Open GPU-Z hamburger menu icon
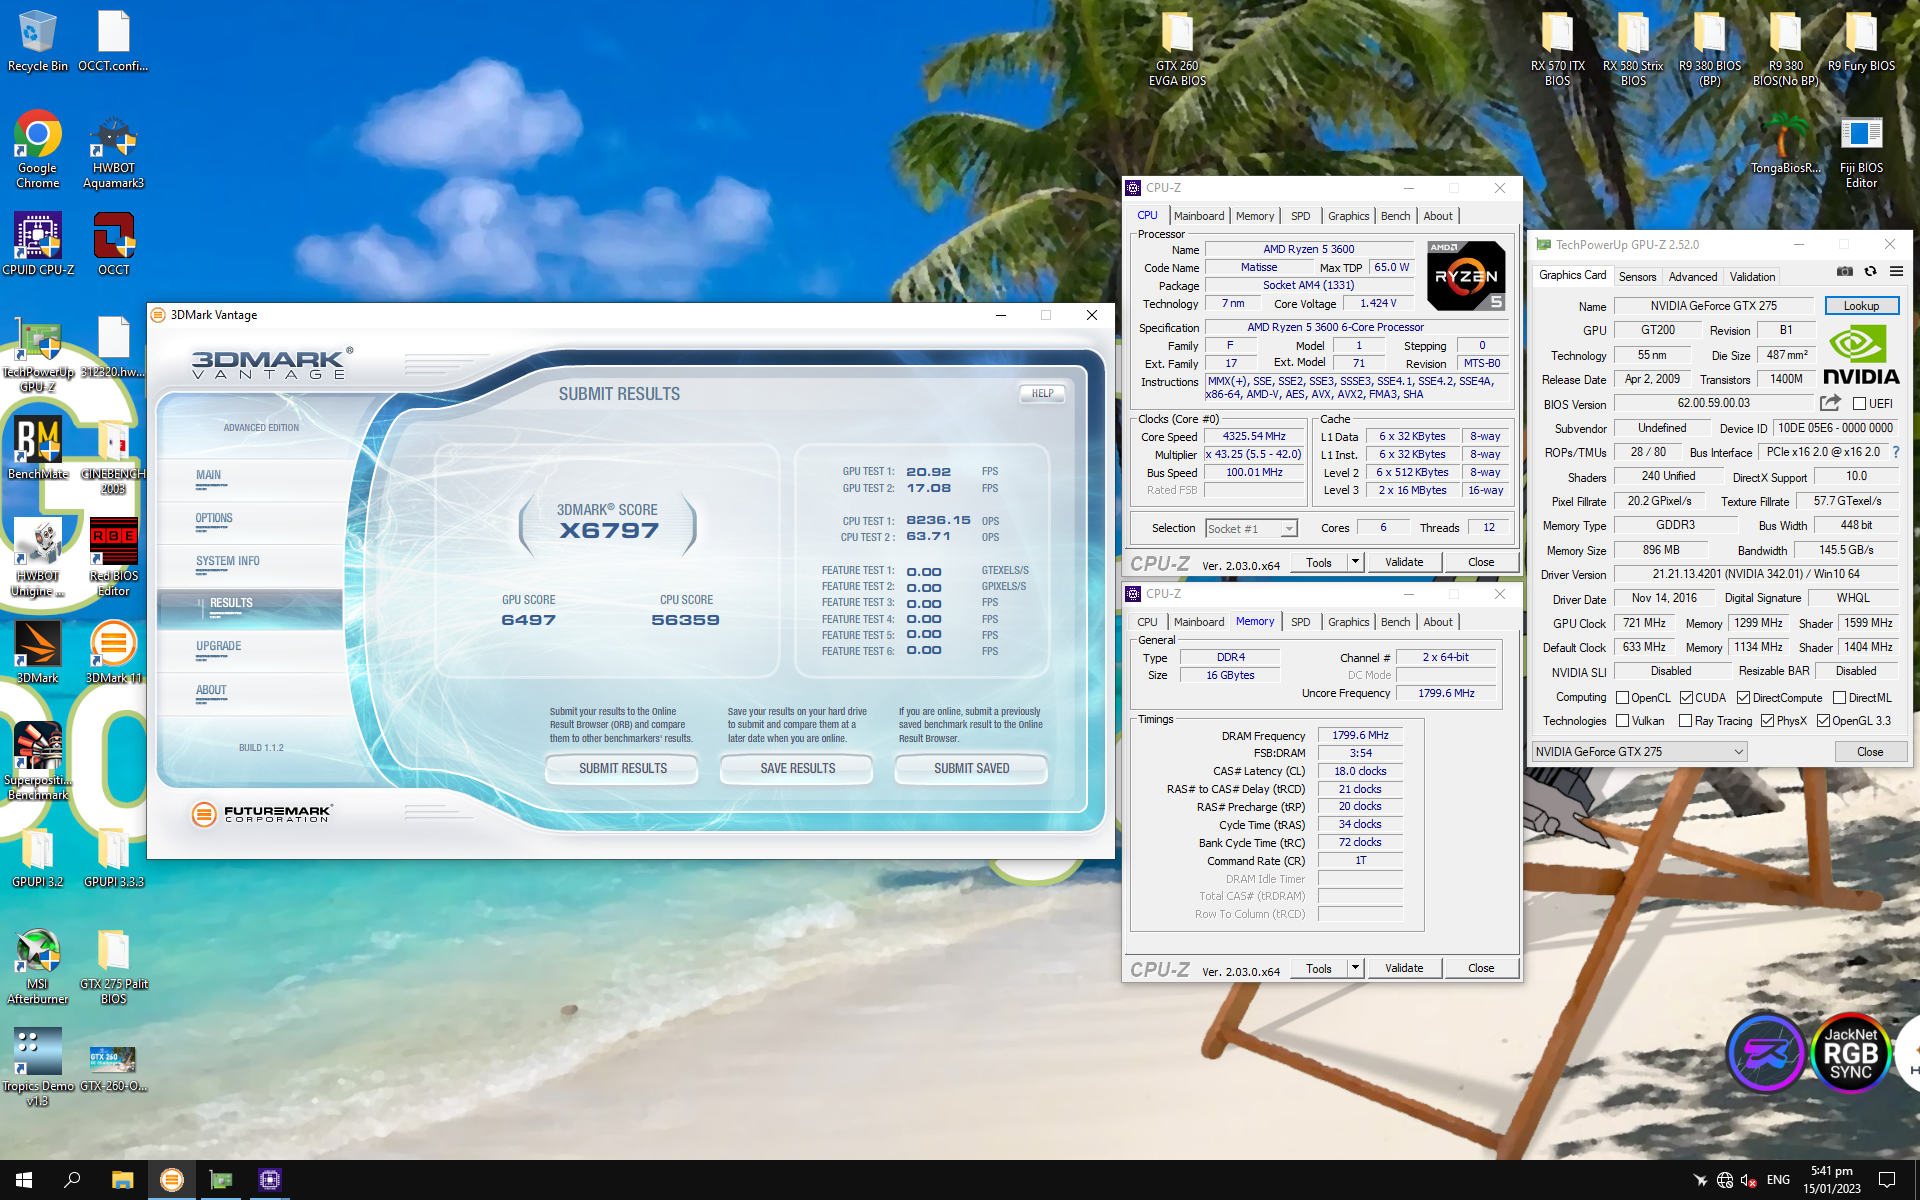Viewport: 1920px width, 1200px height. point(1896,271)
